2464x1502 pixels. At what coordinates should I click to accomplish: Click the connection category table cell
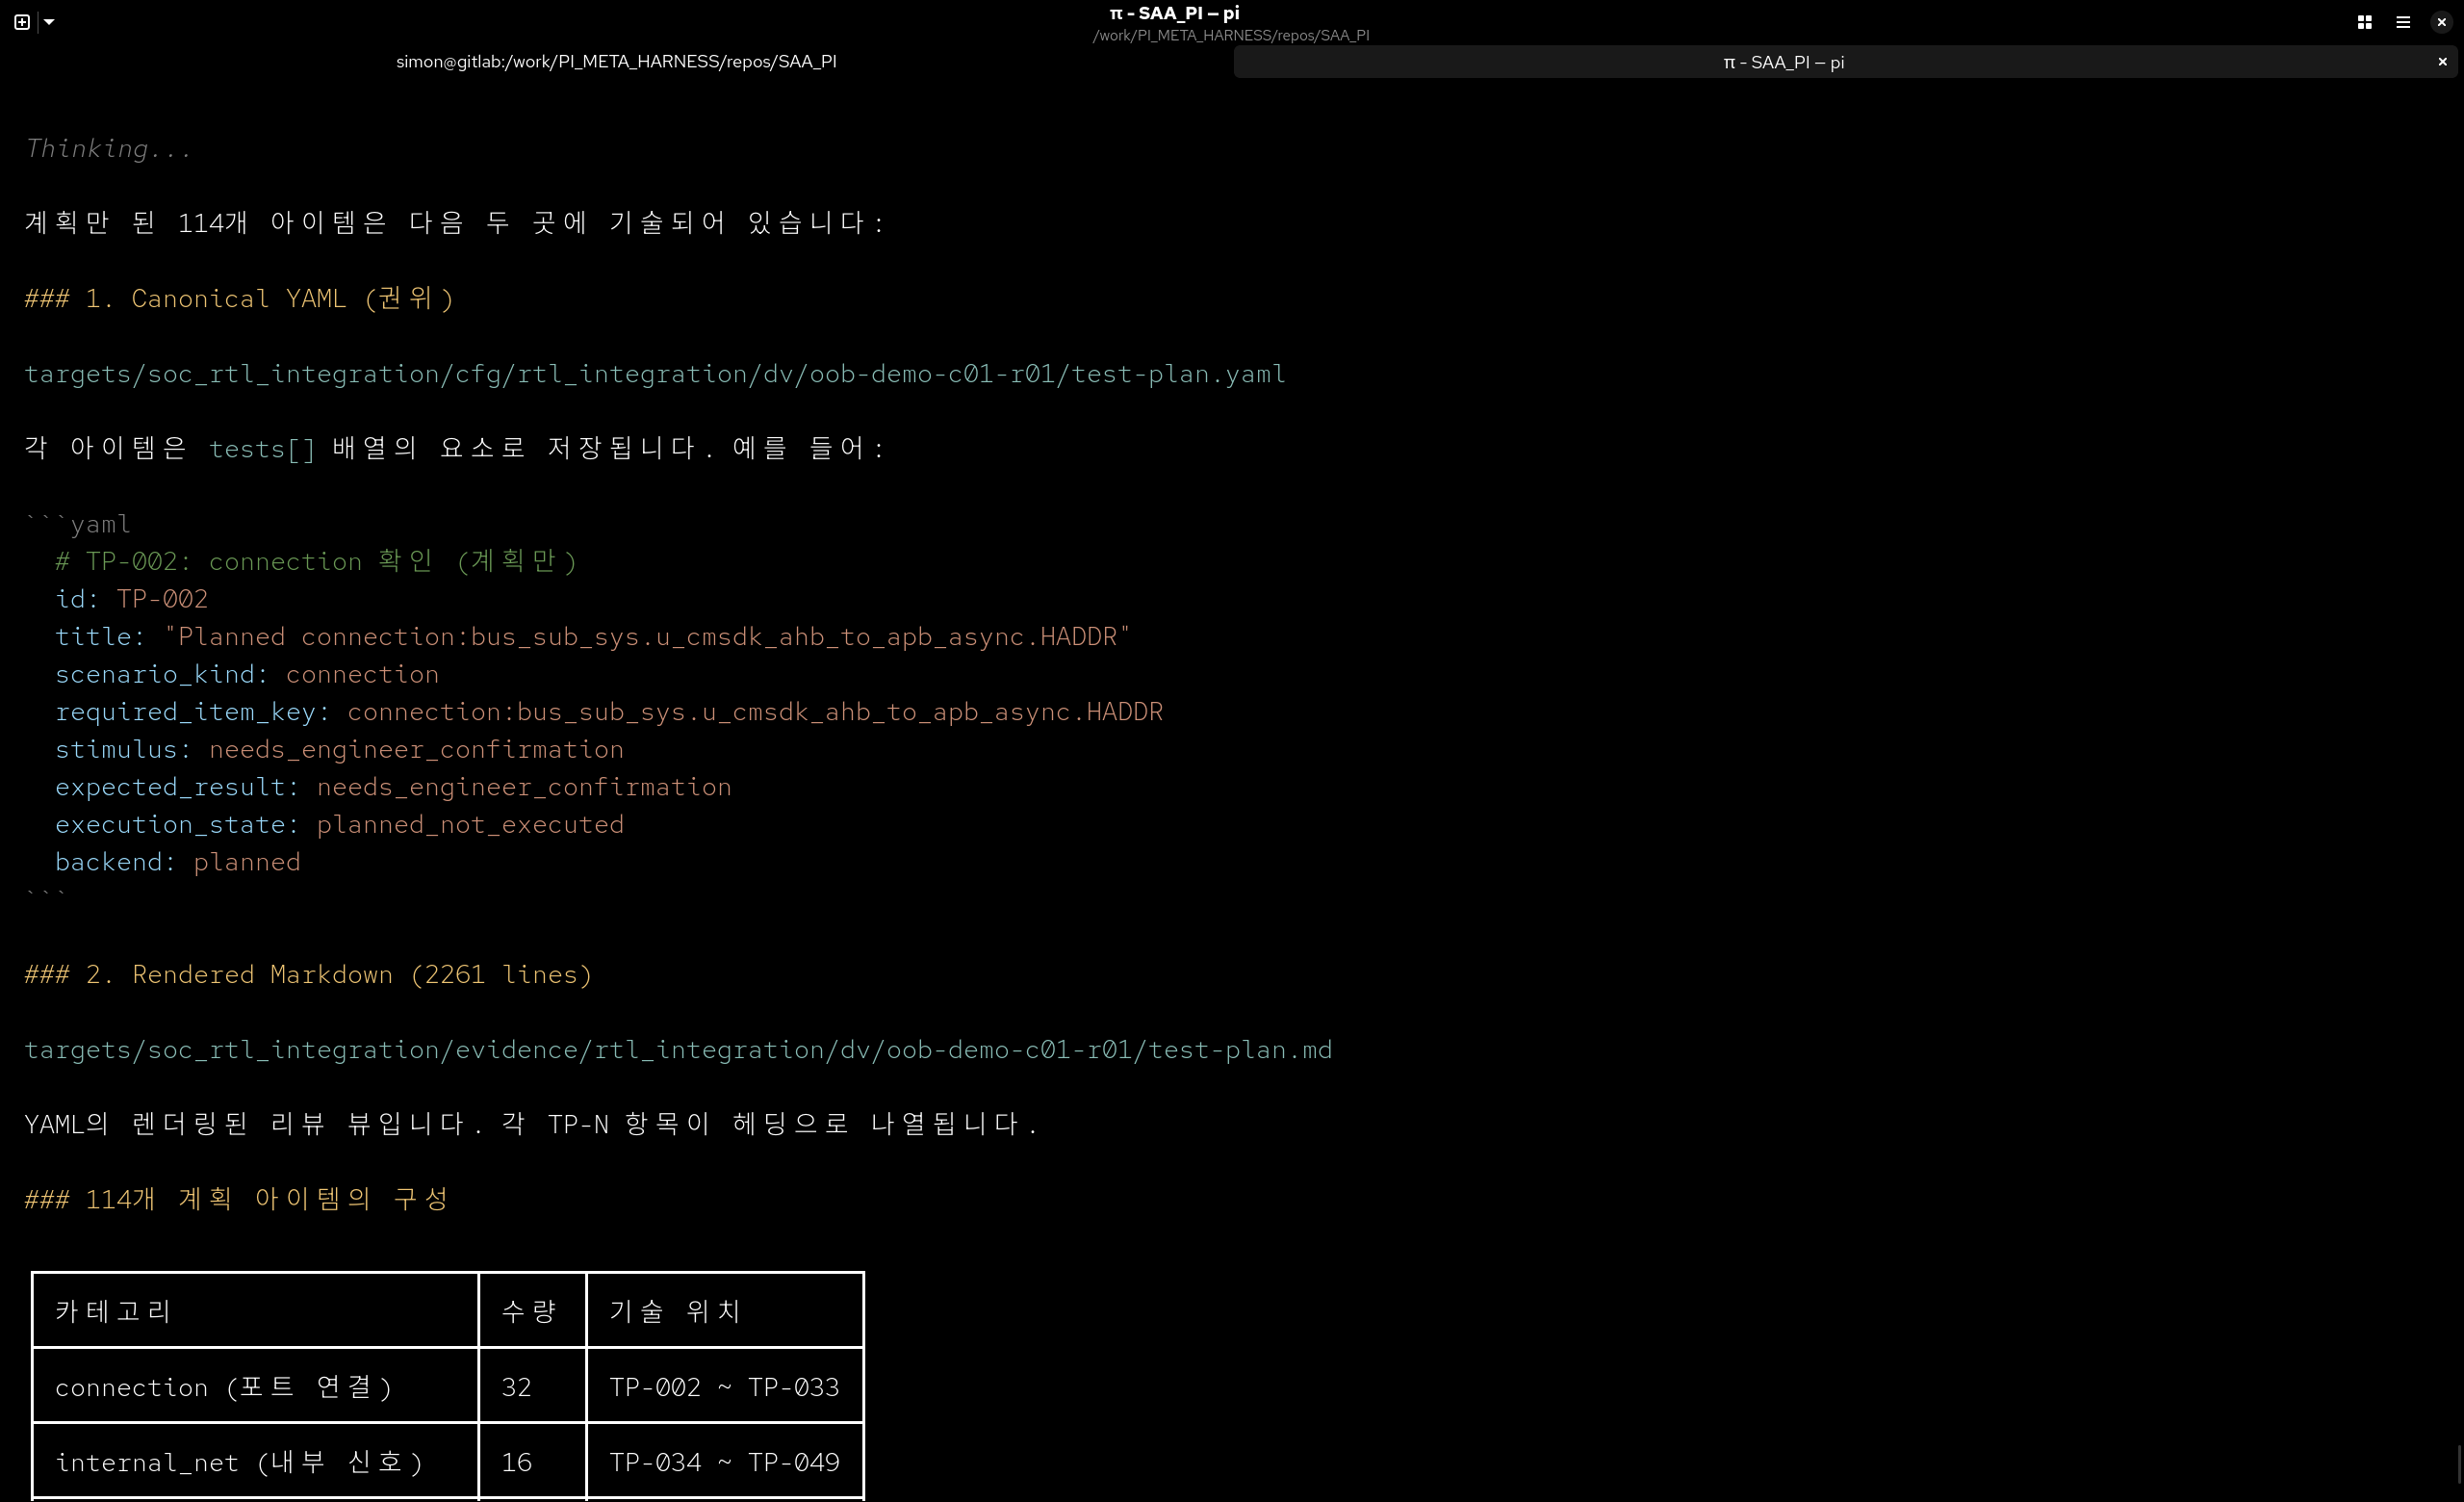click(256, 1387)
